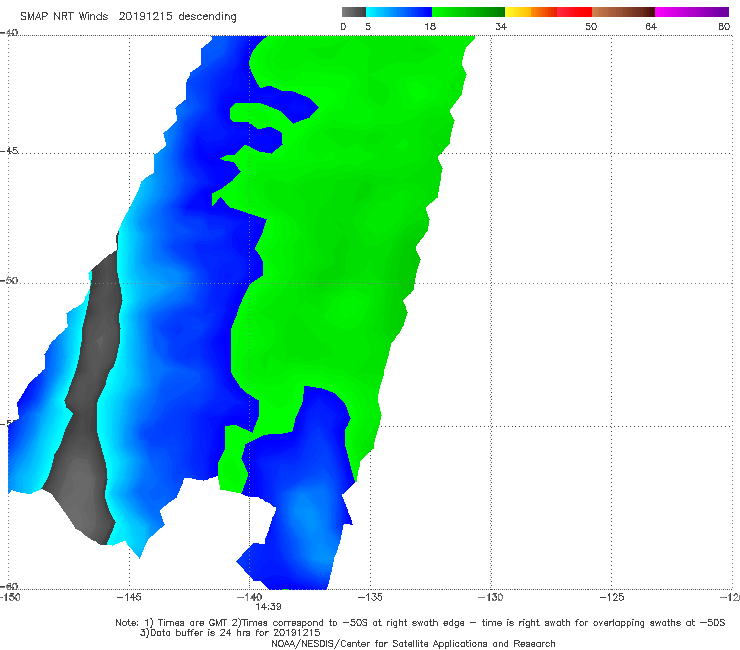Click the longitude label "-145"

tap(129, 597)
